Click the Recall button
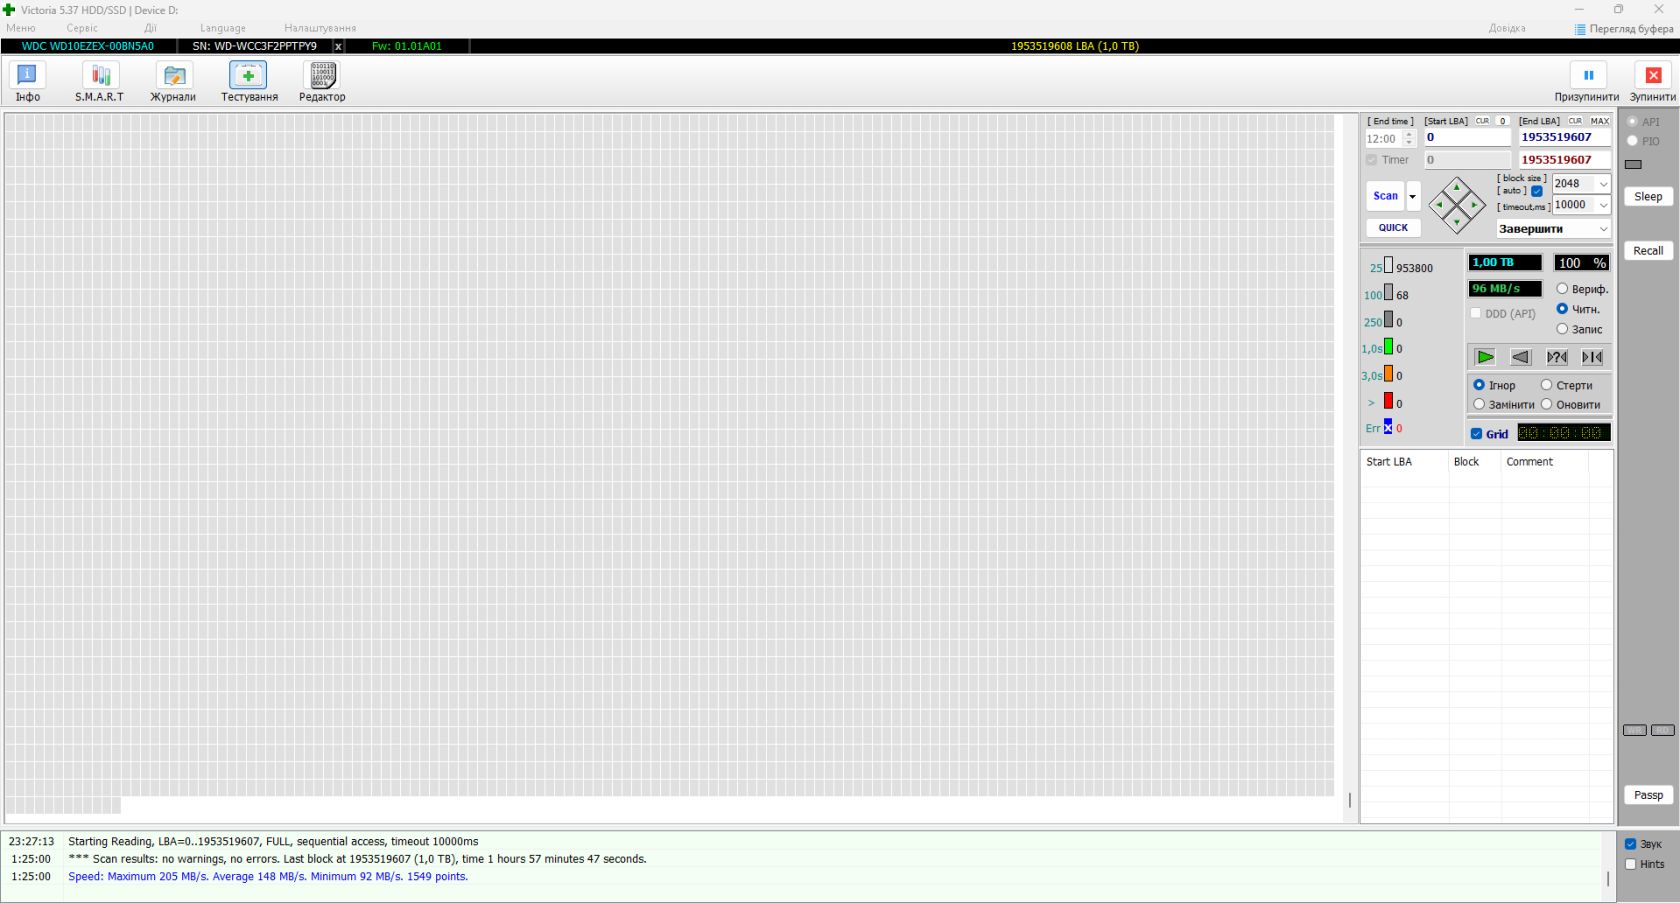 point(1648,251)
